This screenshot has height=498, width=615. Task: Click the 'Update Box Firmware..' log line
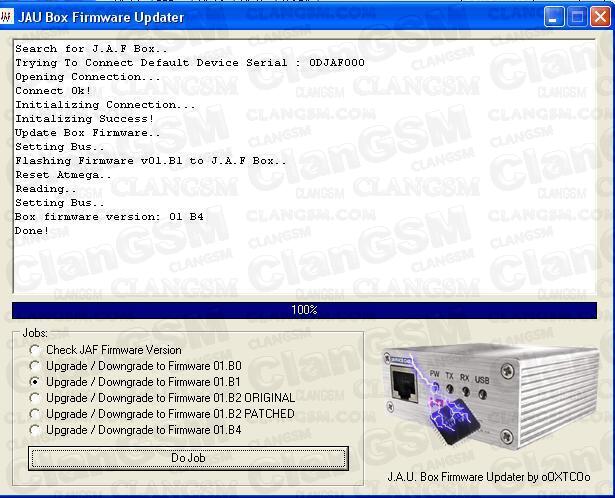[x=88, y=133]
